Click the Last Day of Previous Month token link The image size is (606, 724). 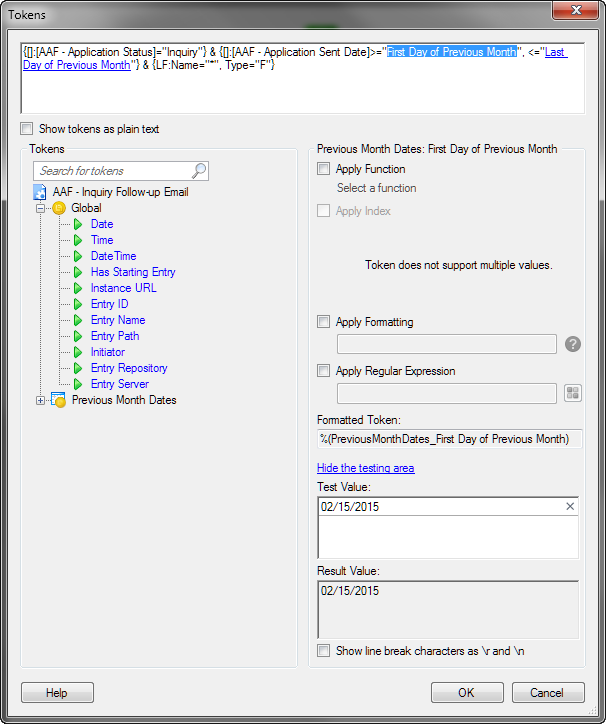pyautogui.click(x=77, y=65)
